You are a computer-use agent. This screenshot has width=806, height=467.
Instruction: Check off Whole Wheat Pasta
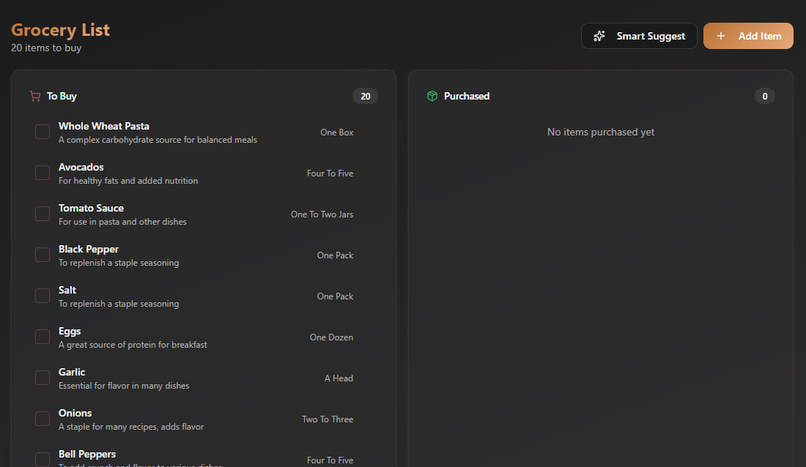(42, 132)
